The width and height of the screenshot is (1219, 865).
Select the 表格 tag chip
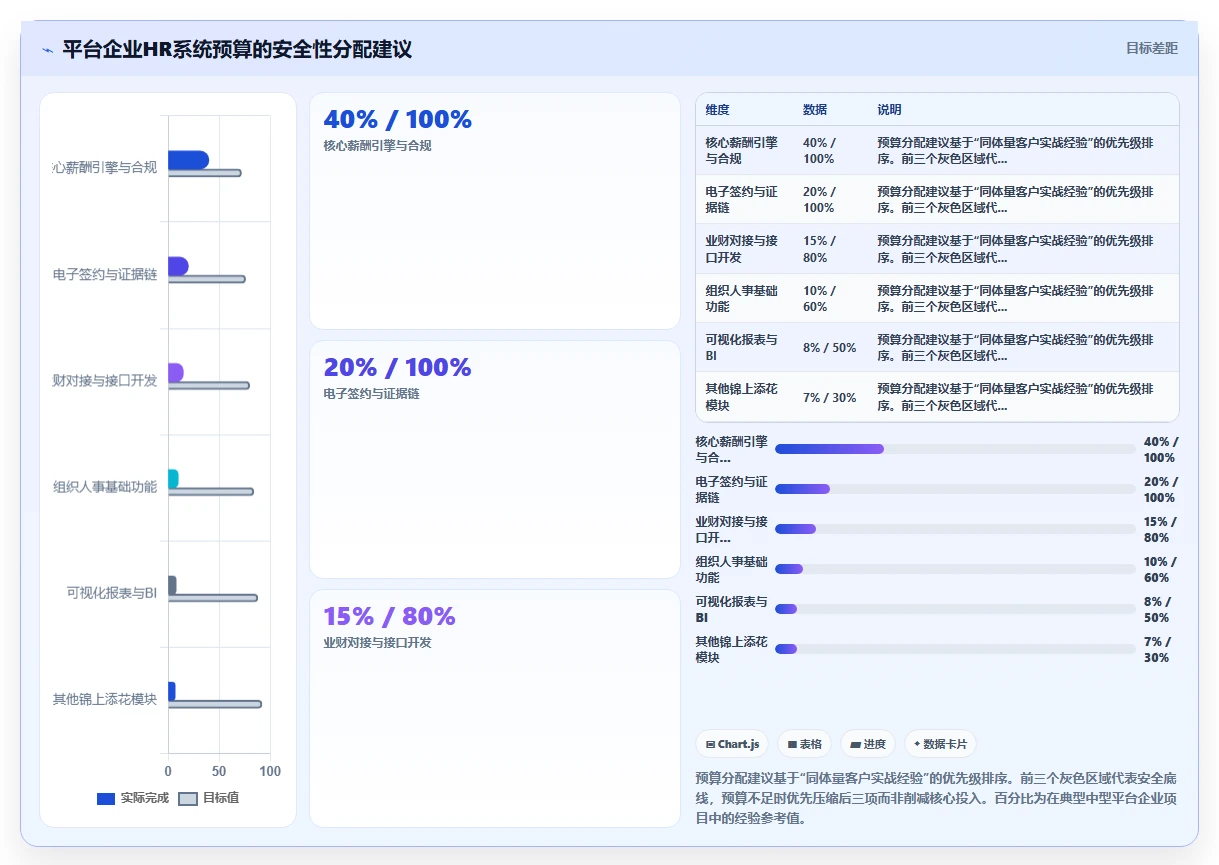click(805, 744)
